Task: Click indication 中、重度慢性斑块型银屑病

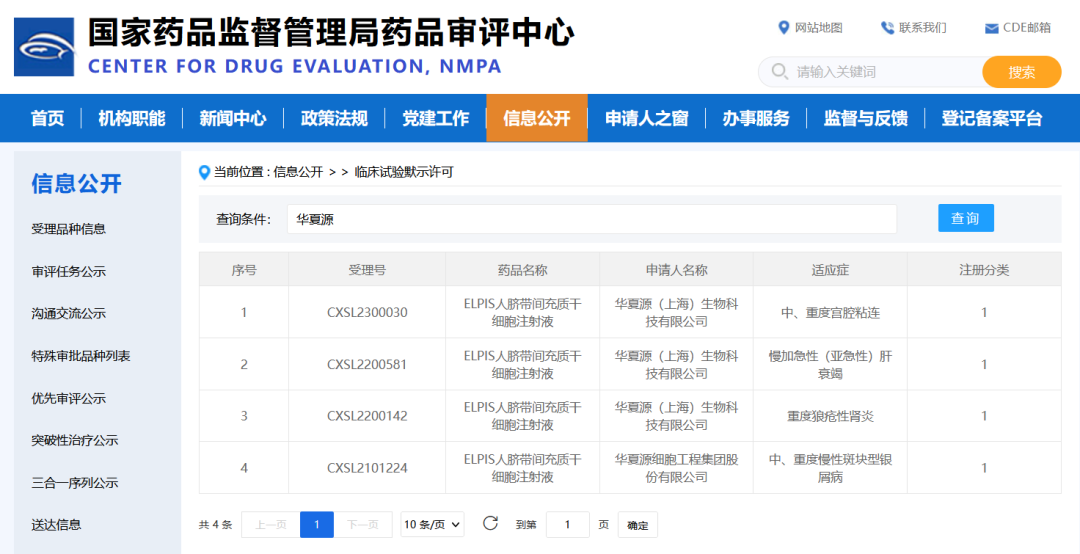Action: [x=830, y=468]
